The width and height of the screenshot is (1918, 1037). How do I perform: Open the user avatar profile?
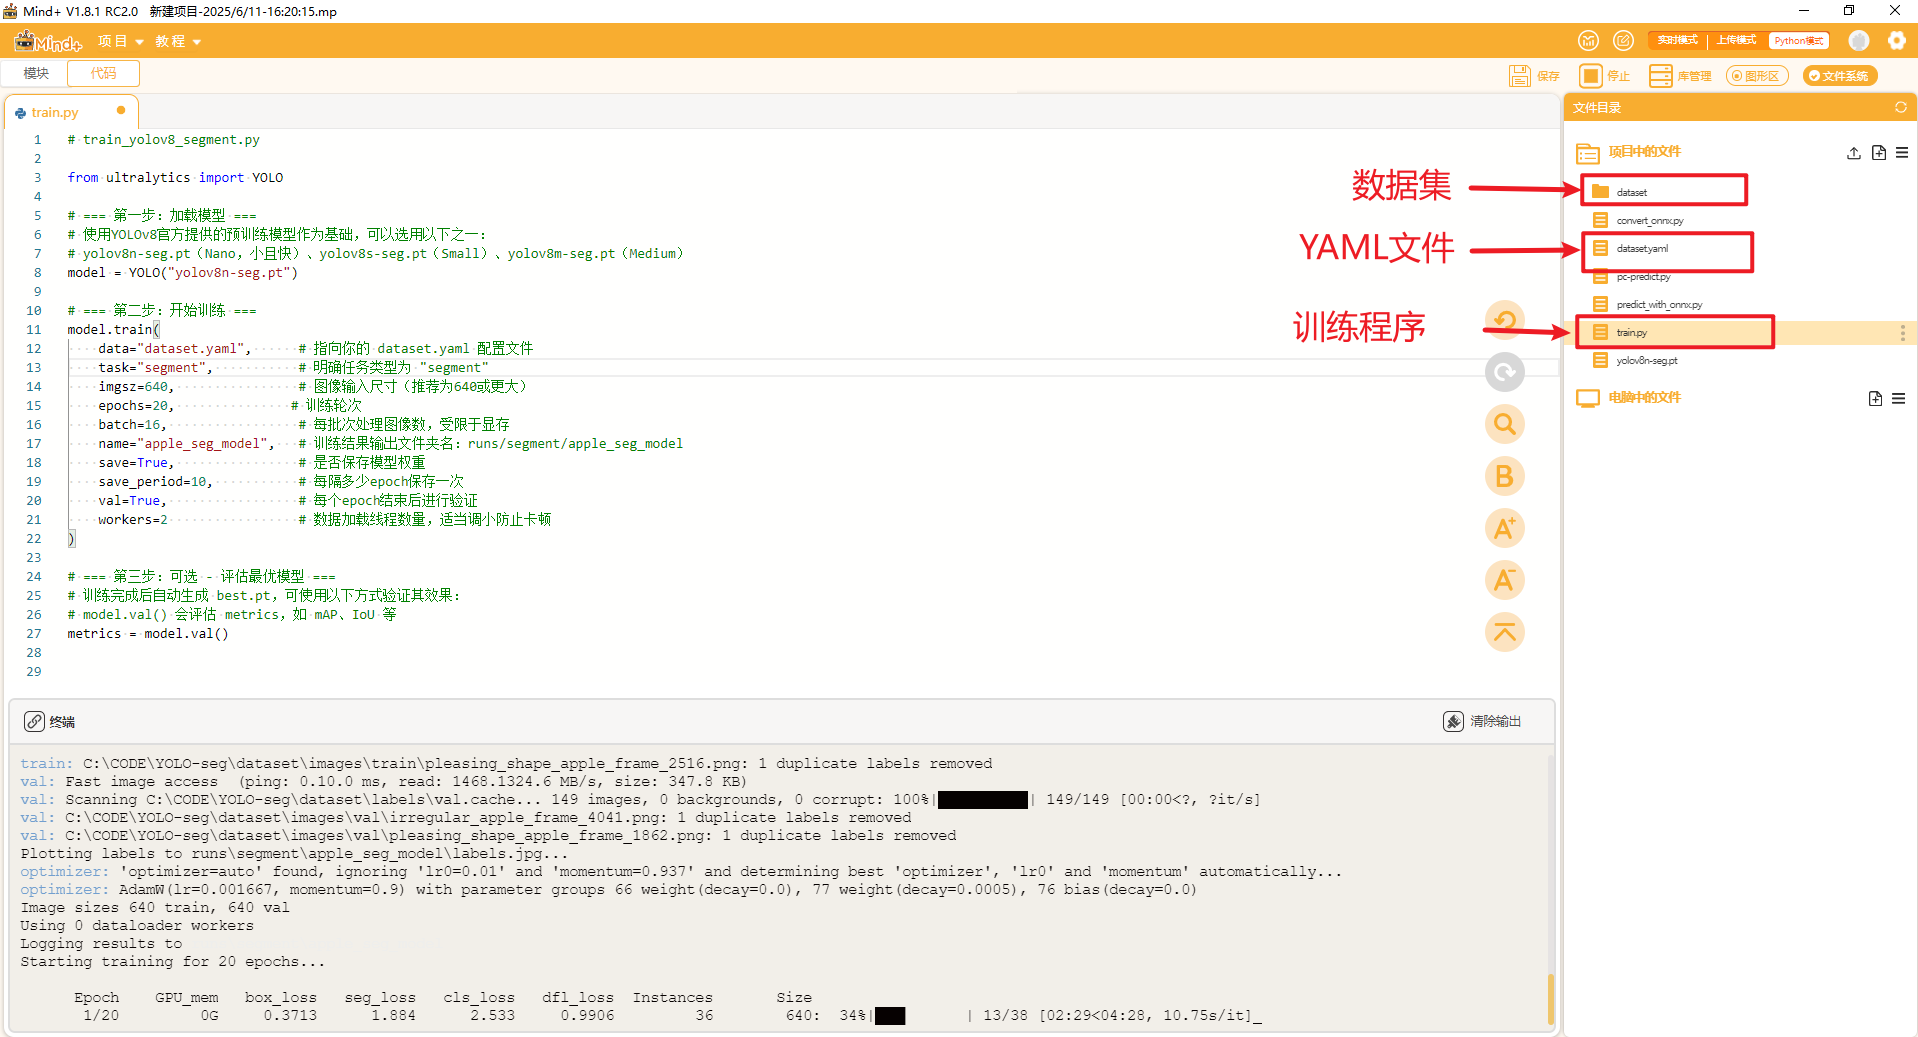click(x=1858, y=40)
